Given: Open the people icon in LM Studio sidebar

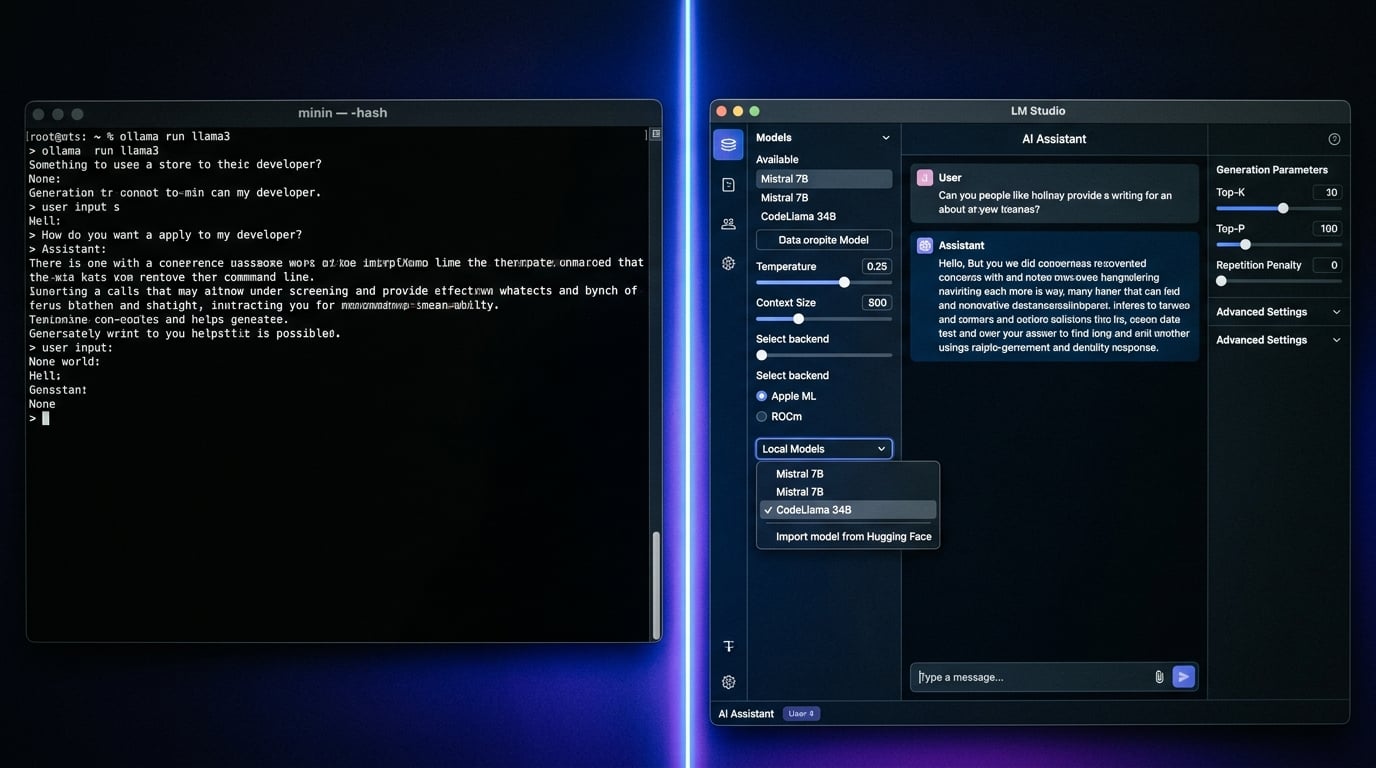Looking at the screenshot, I should [728, 224].
